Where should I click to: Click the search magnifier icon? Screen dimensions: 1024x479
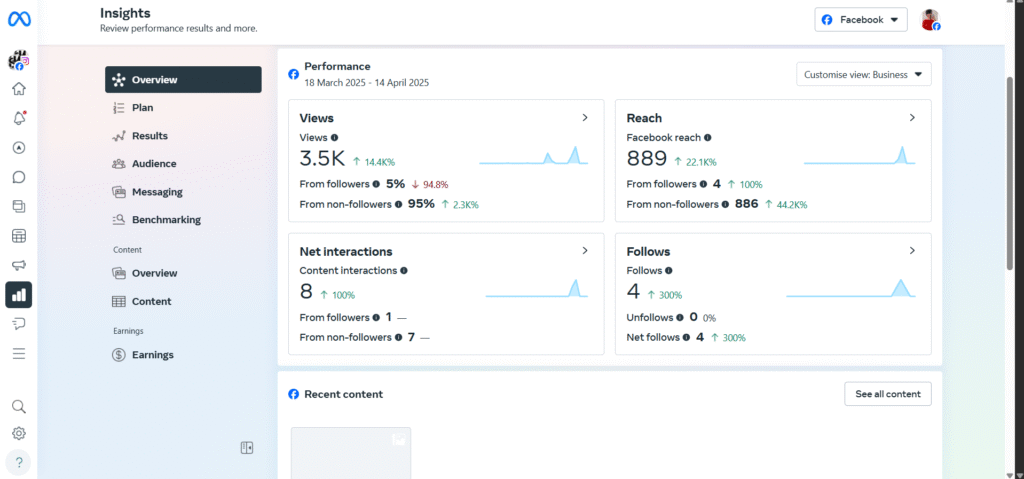[x=18, y=406]
